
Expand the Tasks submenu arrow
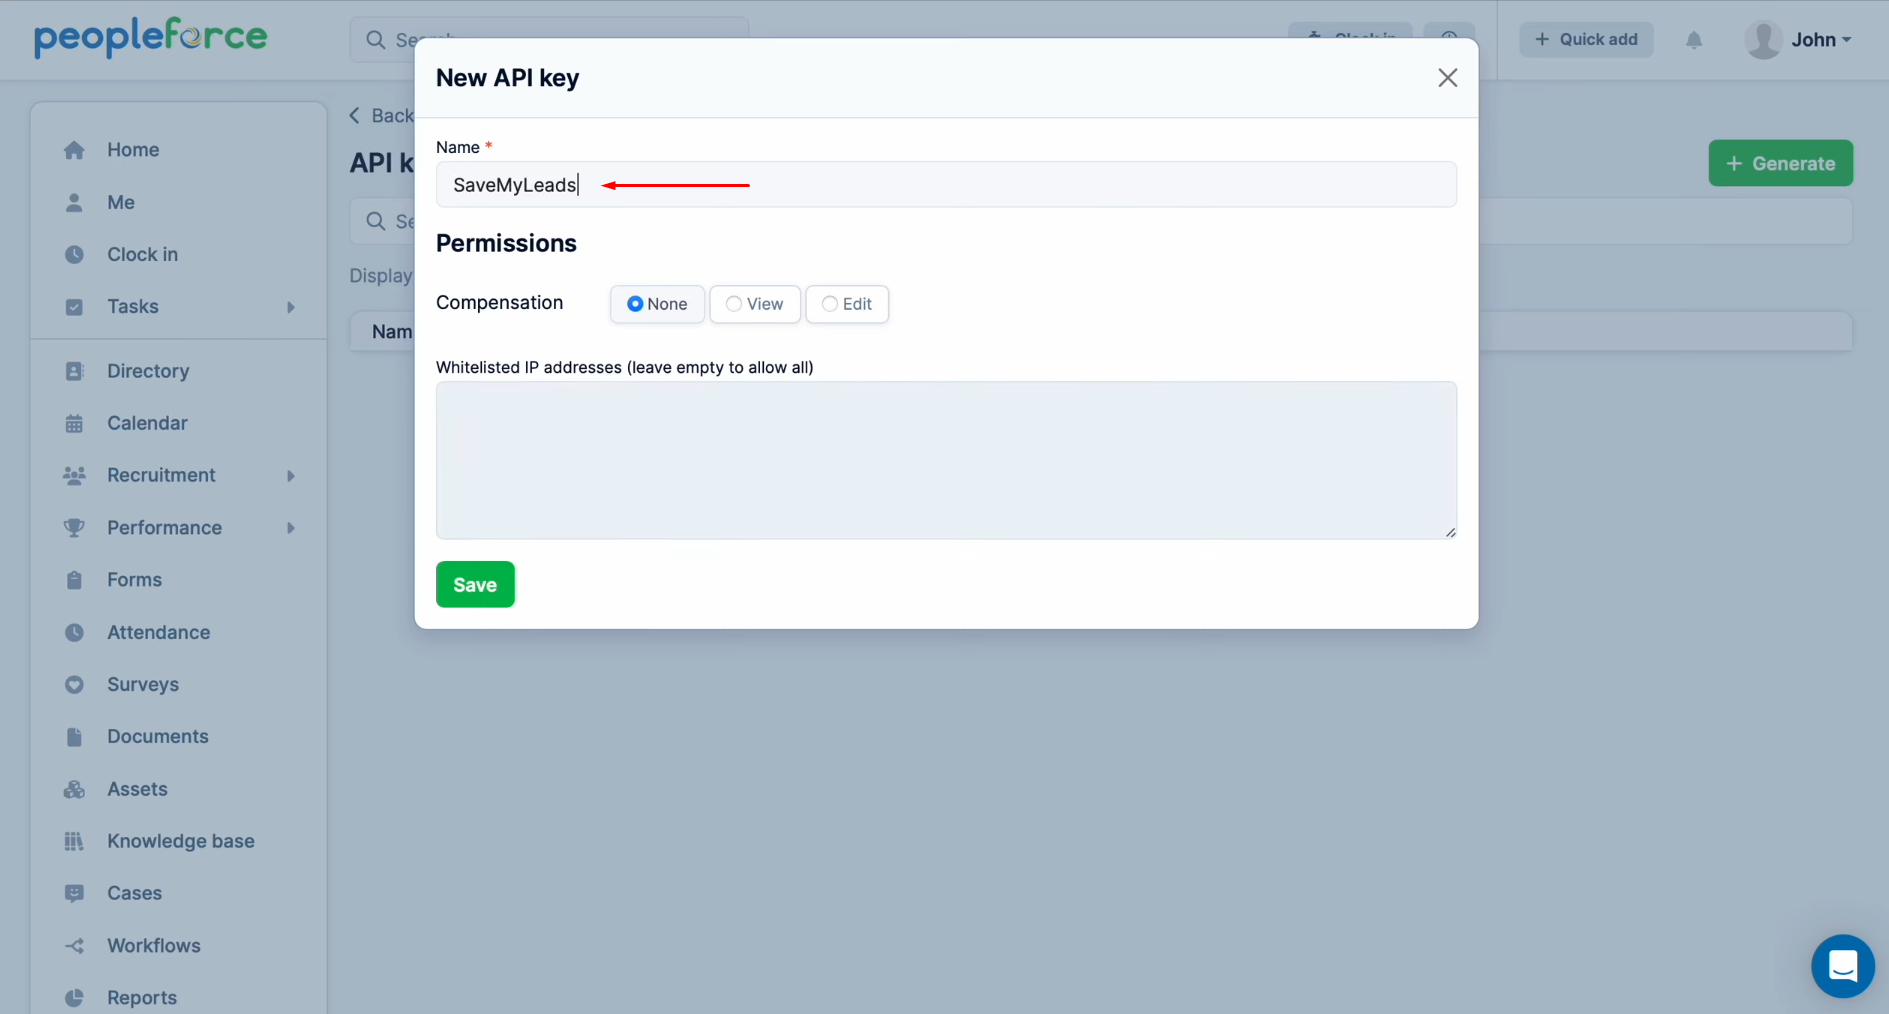(x=291, y=307)
